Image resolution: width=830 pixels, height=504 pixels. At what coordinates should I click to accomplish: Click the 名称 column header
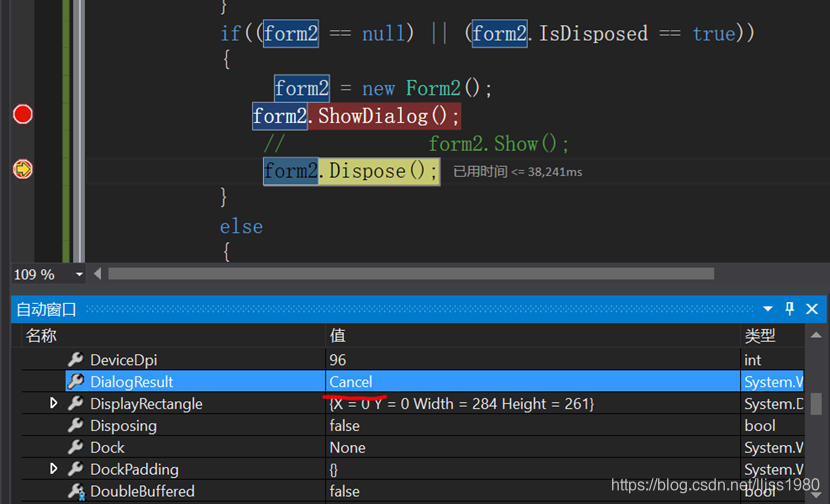pos(41,336)
